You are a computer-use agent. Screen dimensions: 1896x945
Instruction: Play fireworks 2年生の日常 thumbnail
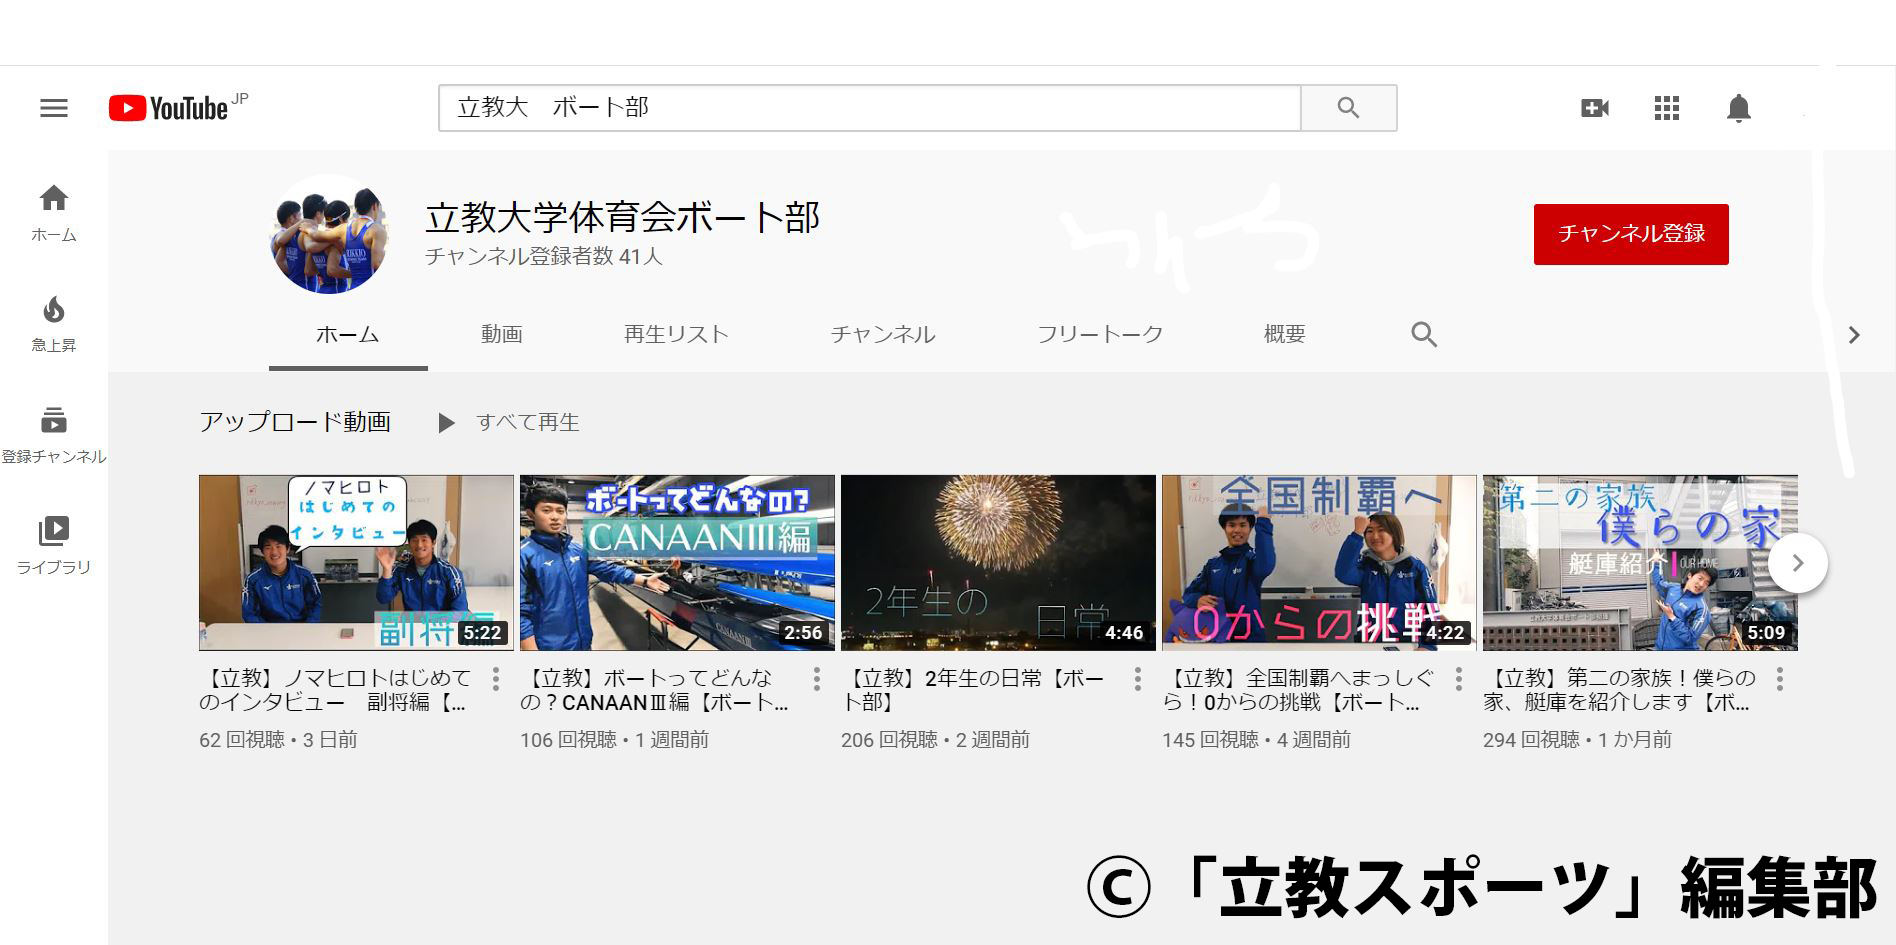pos(998,563)
